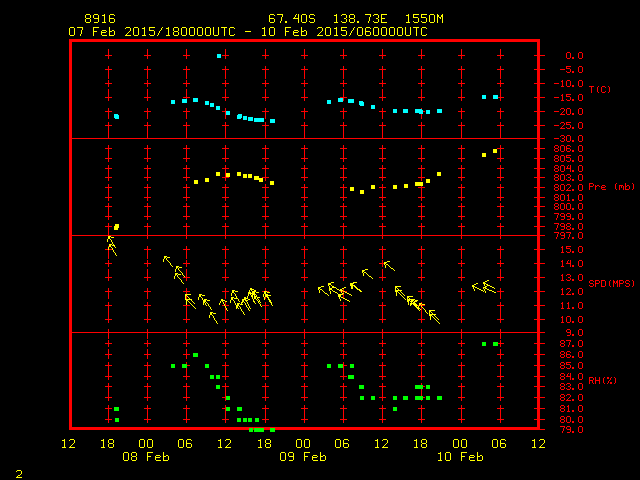This screenshot has width=640, height=480.
Task: Select the 08 Feb date label
Action: [147, 456]
